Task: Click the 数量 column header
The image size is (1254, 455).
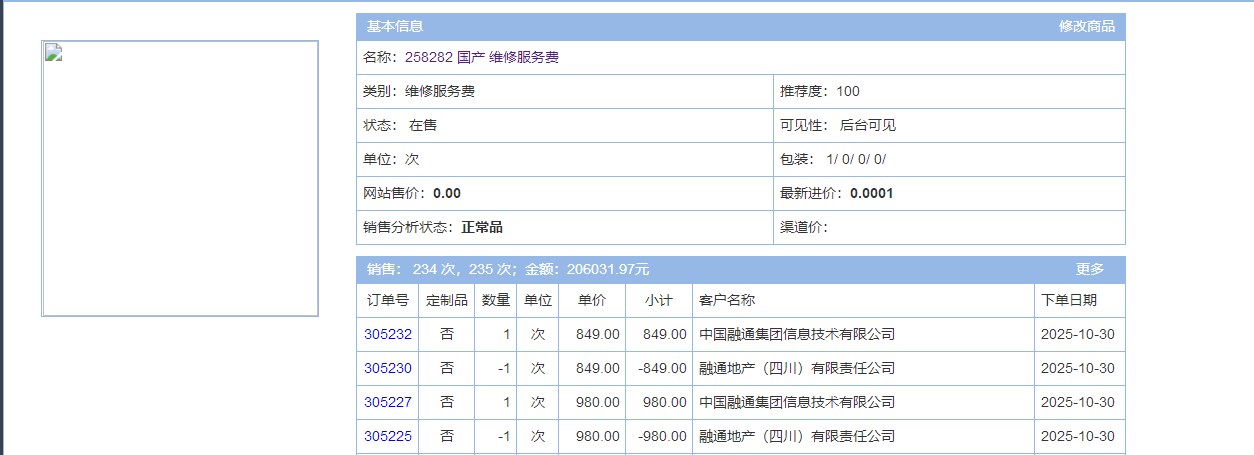Action: point(495,300)
